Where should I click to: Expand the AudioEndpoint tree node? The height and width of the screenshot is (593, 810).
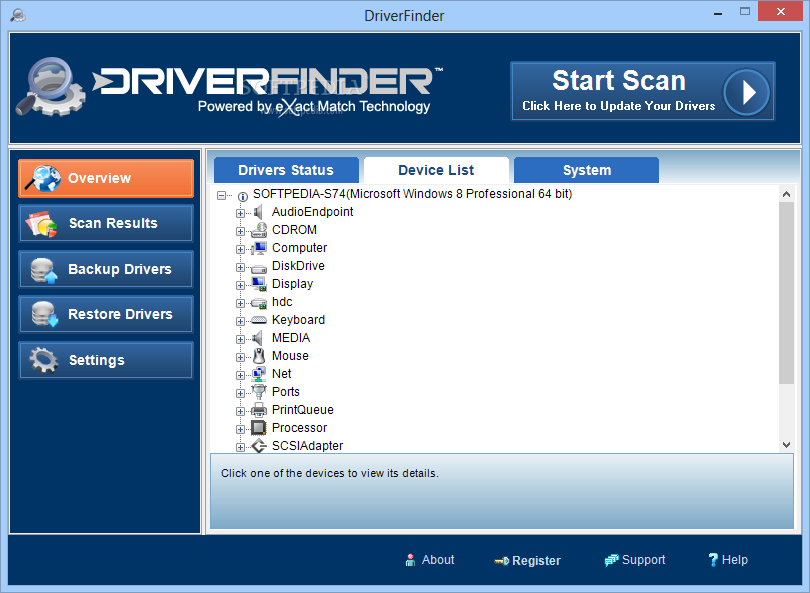240,213
